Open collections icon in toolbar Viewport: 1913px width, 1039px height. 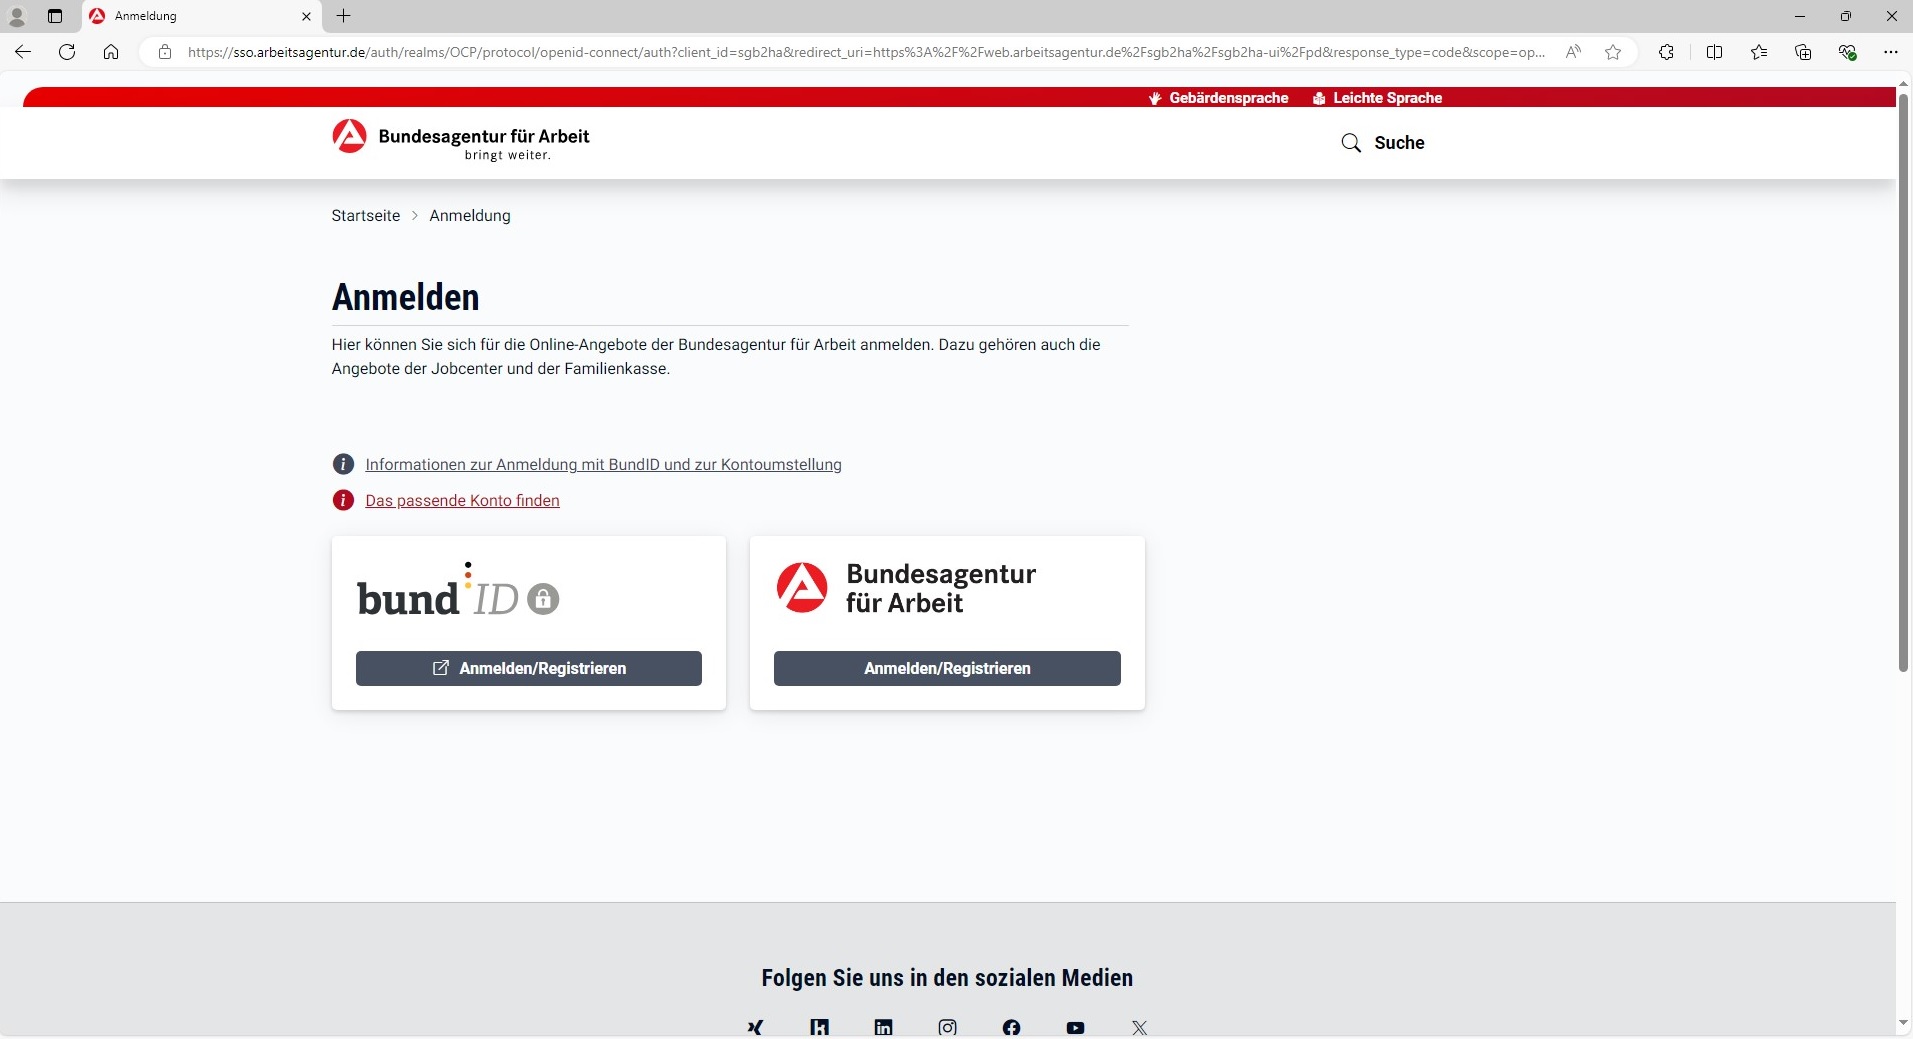click(1803, 52)
